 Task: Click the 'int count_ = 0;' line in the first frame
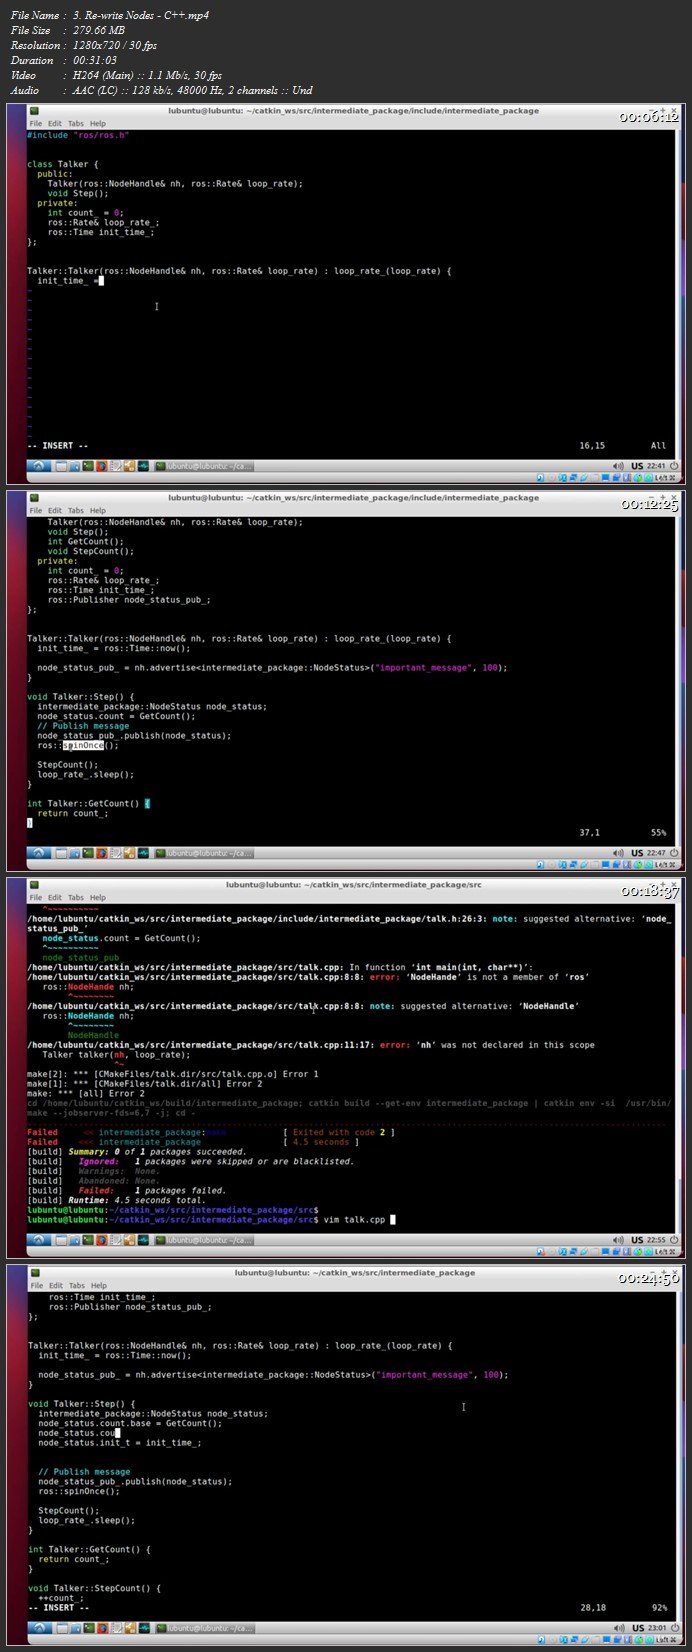coord(85,213)
